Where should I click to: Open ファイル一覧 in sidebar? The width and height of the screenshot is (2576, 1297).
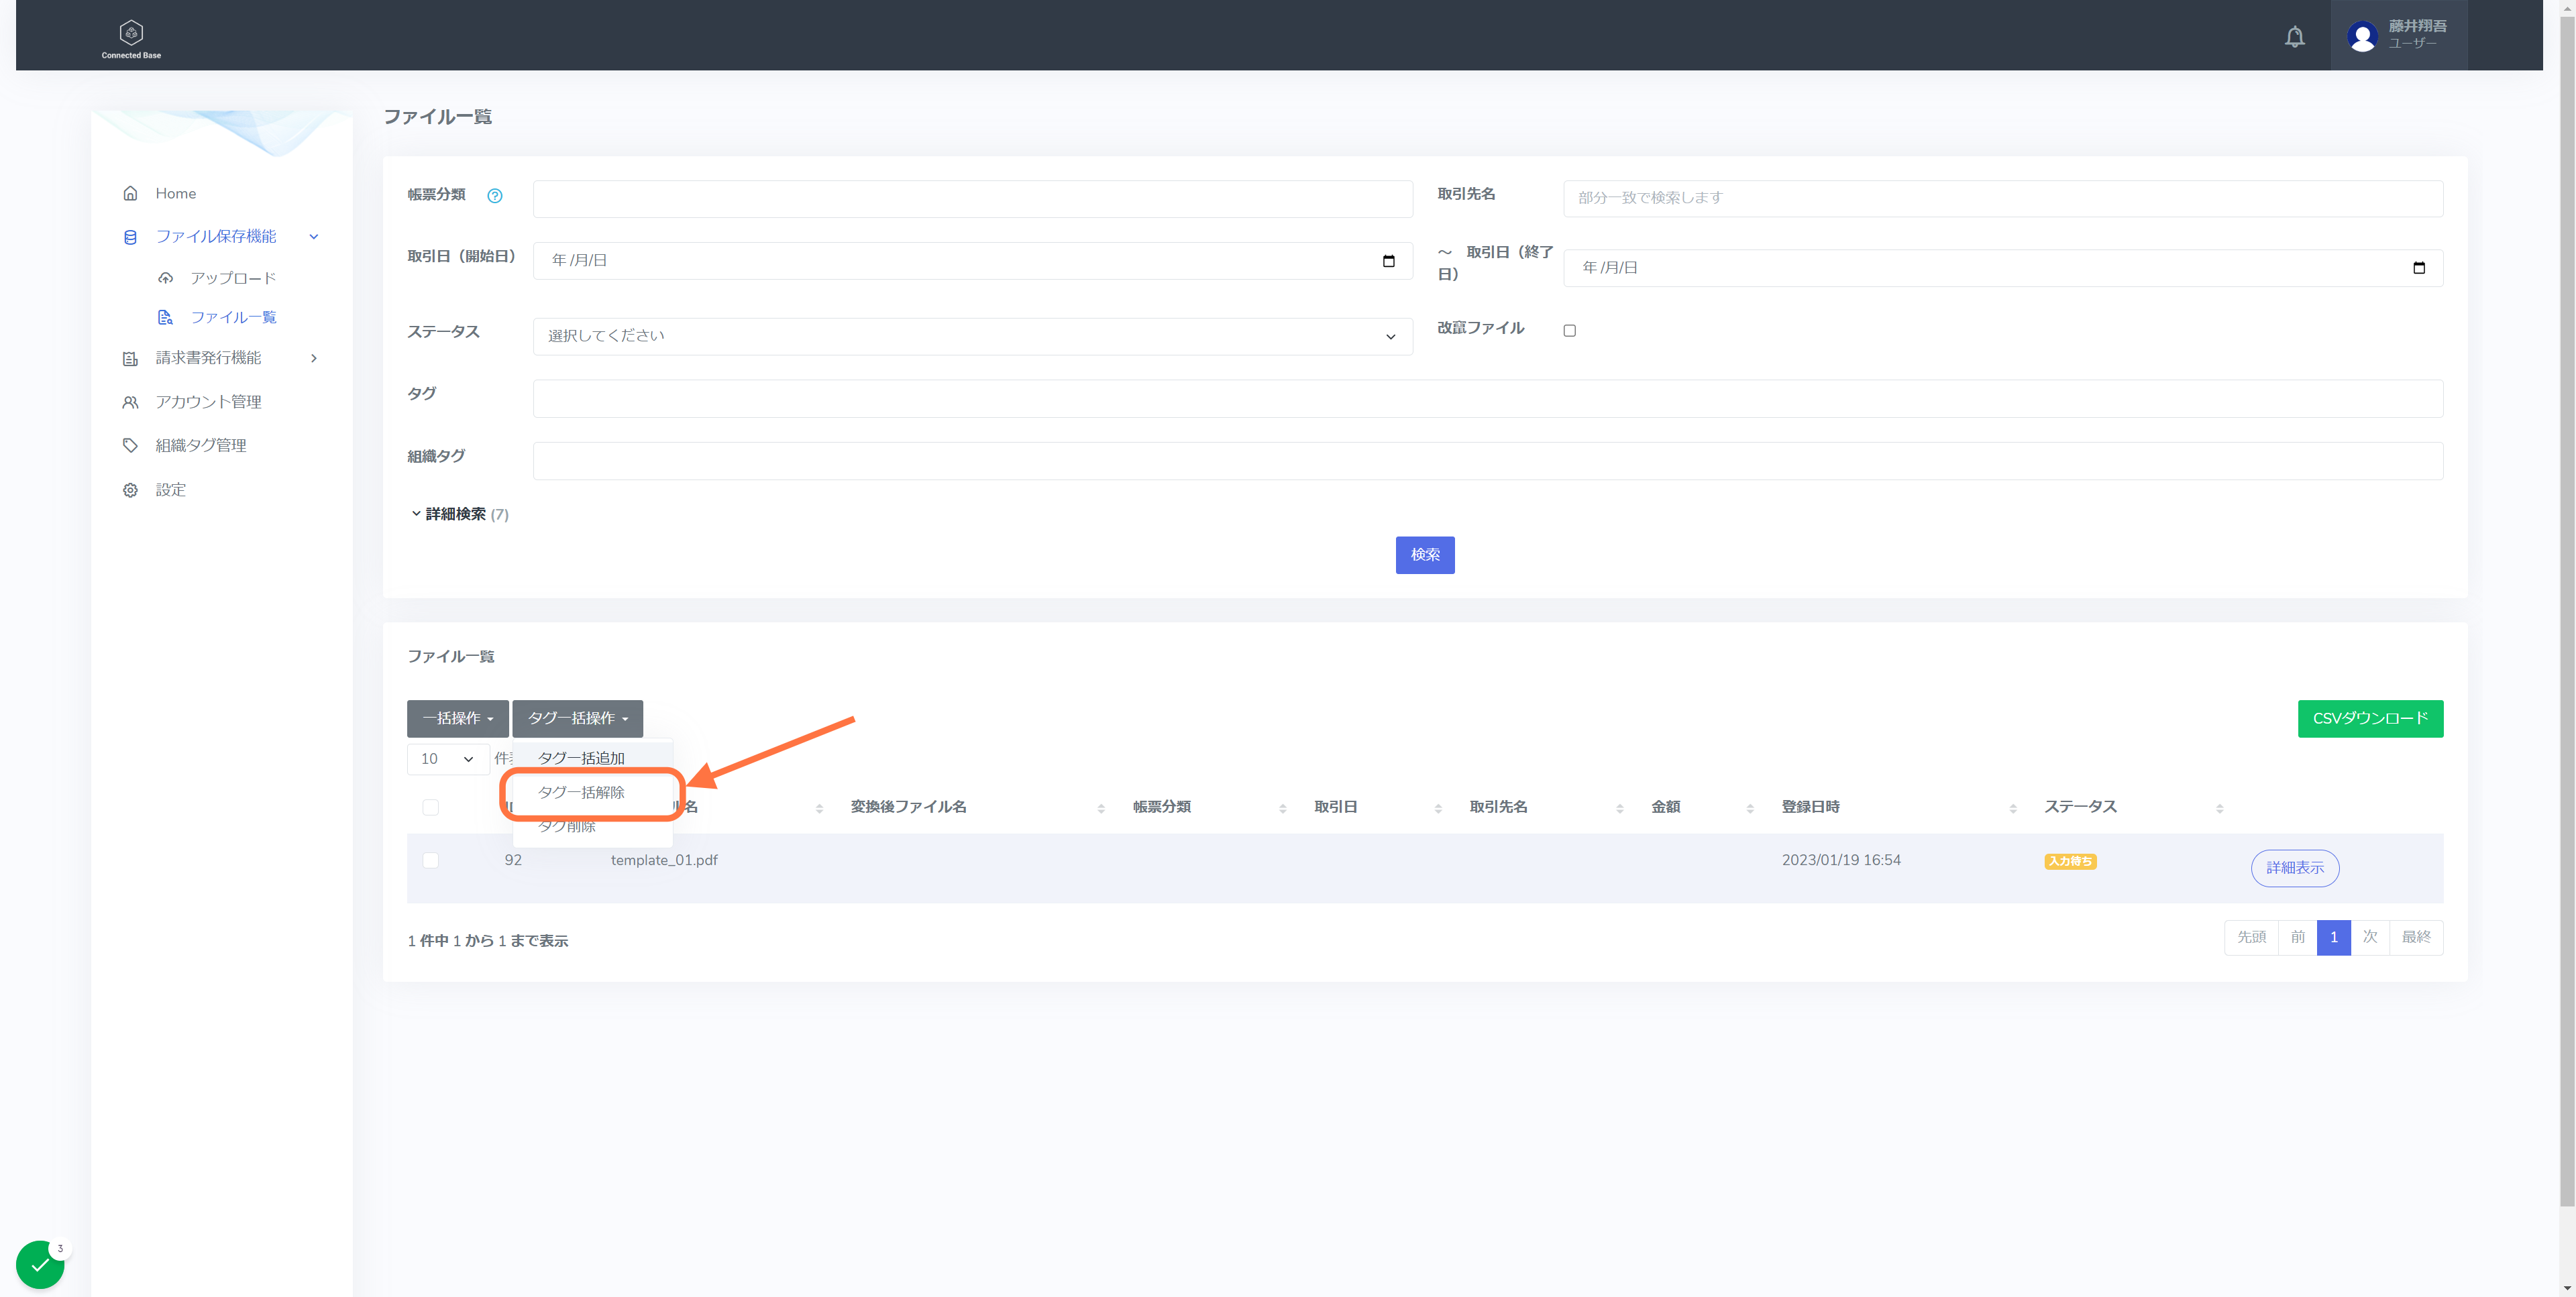tap(233, 317)
